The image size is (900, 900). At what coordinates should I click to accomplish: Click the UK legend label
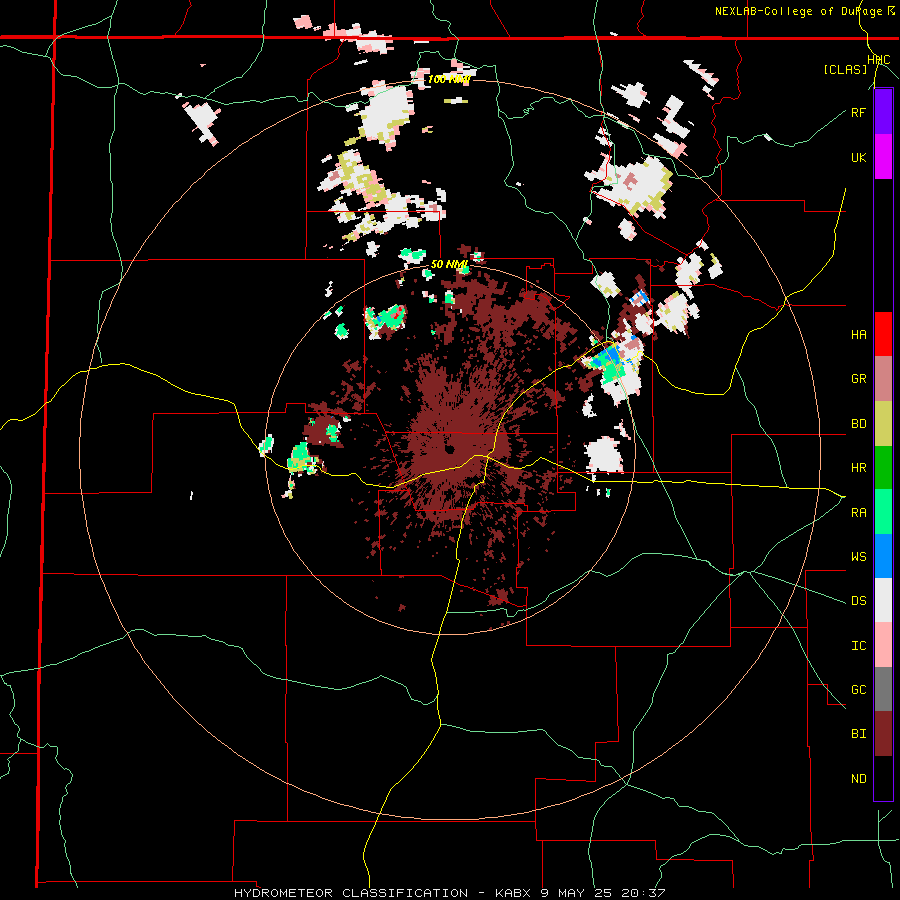click(x=858, y=157)
